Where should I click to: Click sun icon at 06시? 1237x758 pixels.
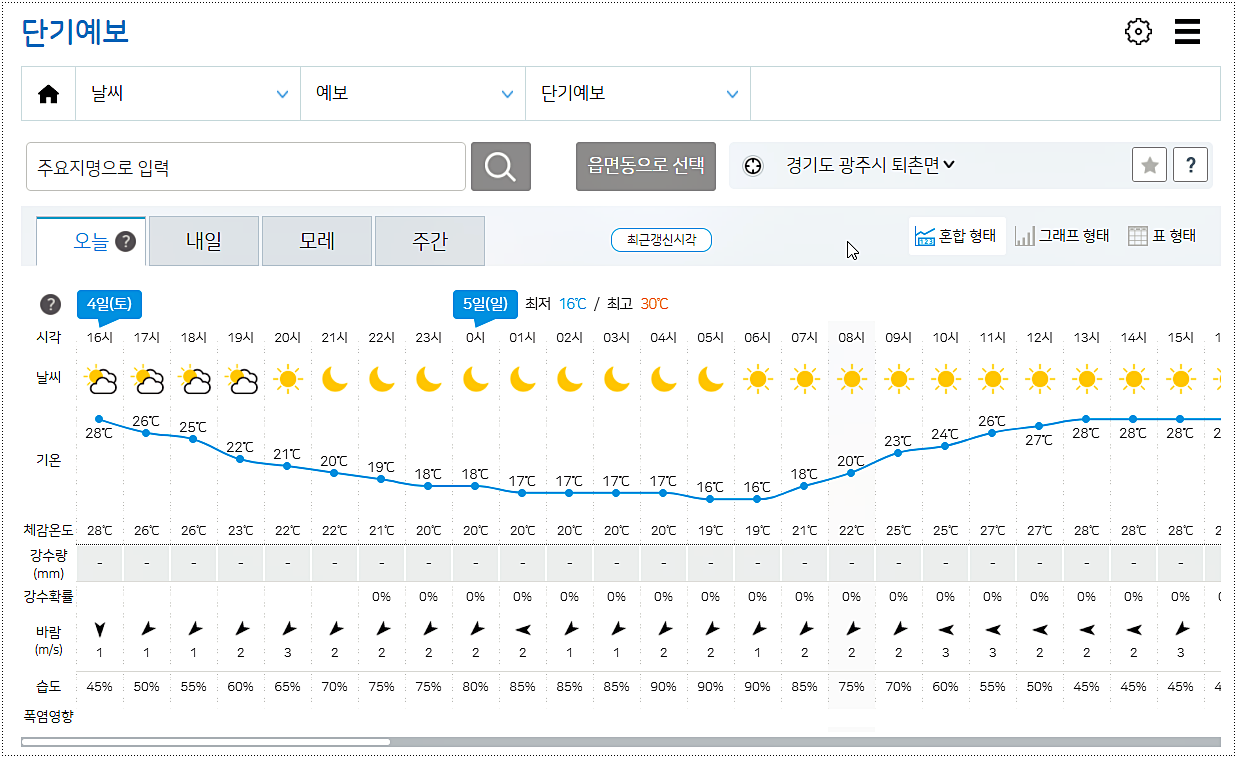pos(758,379)
